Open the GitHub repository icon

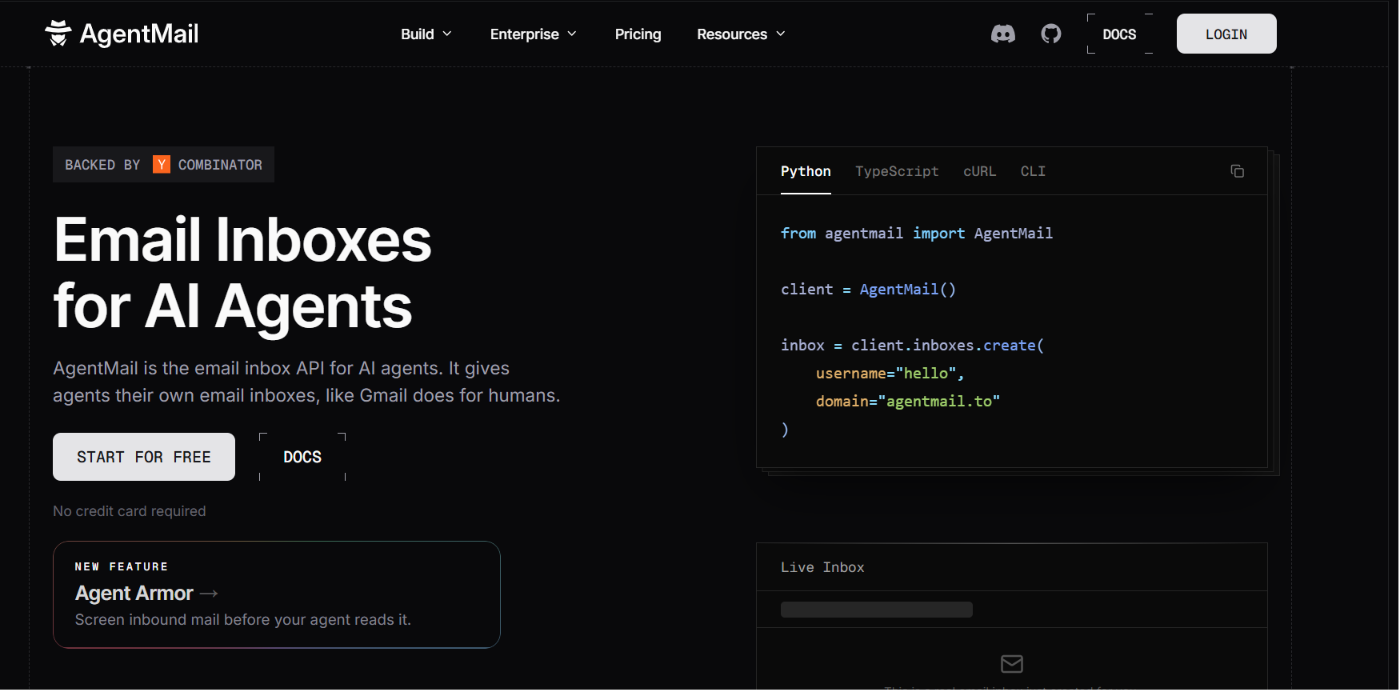(1051, 34)
